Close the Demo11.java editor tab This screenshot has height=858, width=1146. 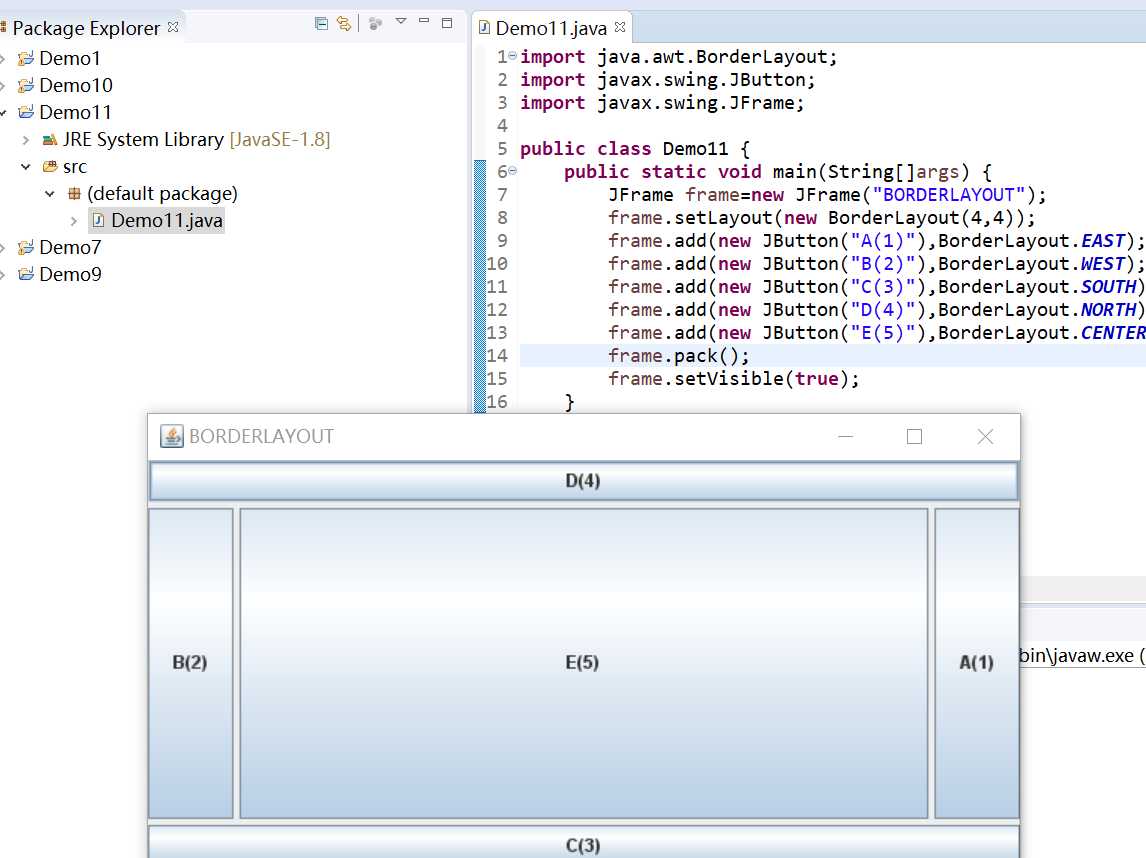620,27
